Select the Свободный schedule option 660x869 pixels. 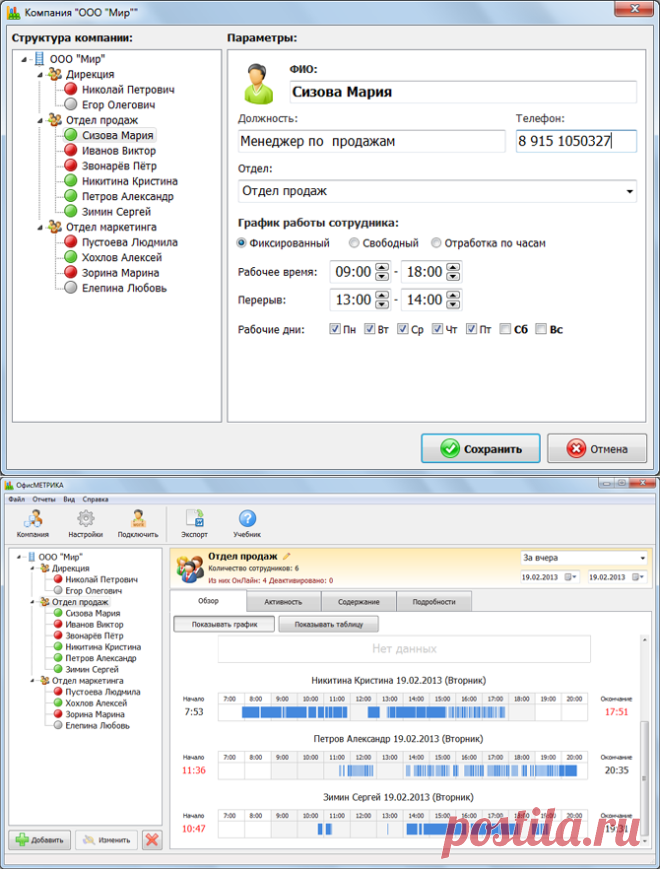tap(354, 243)
